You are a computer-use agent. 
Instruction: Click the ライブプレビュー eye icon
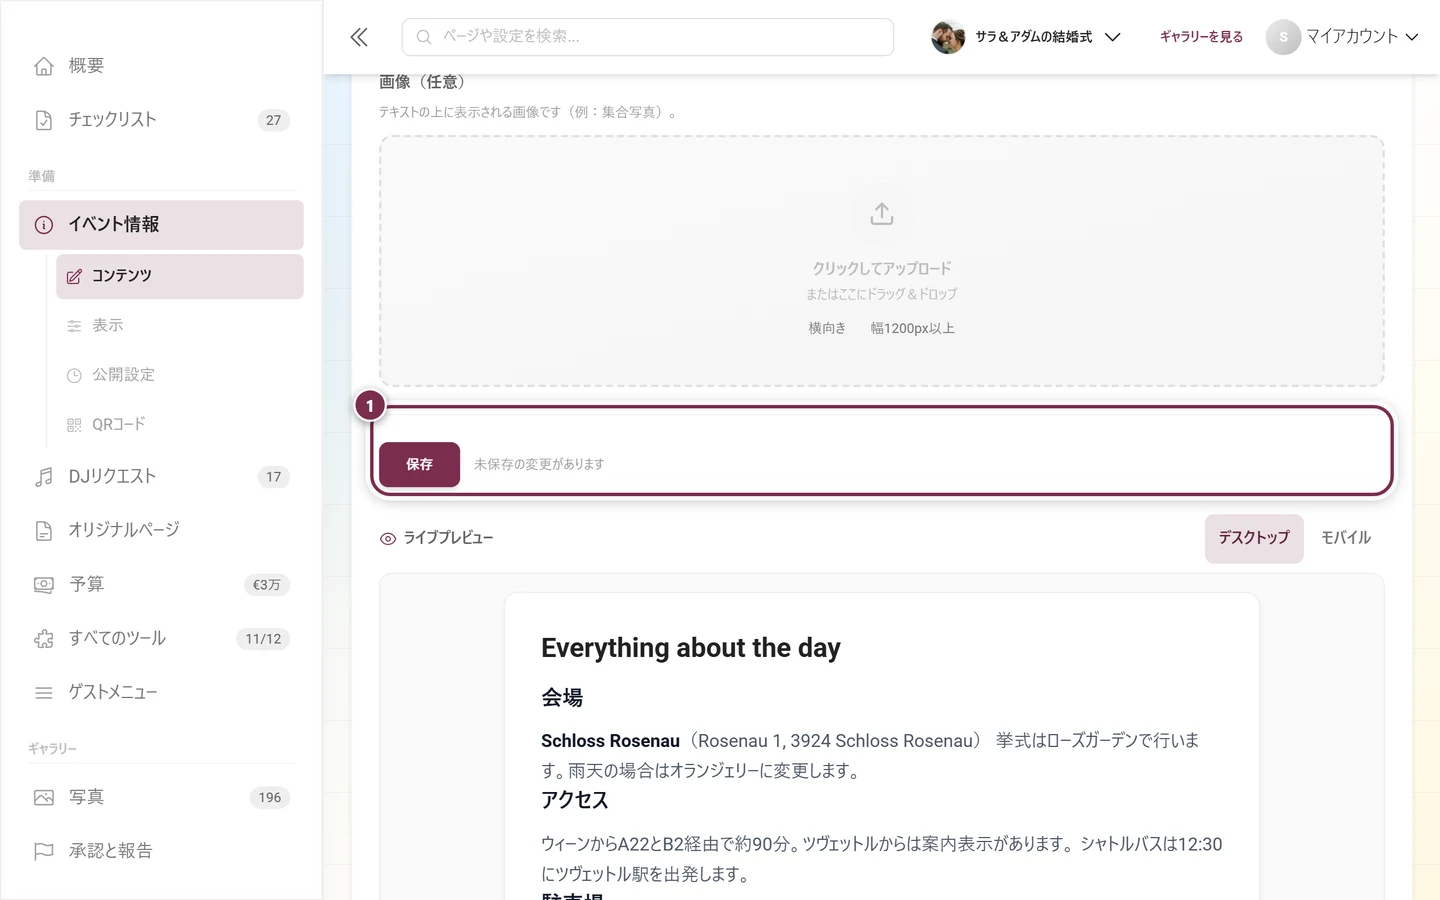click(x=388, y=539)
